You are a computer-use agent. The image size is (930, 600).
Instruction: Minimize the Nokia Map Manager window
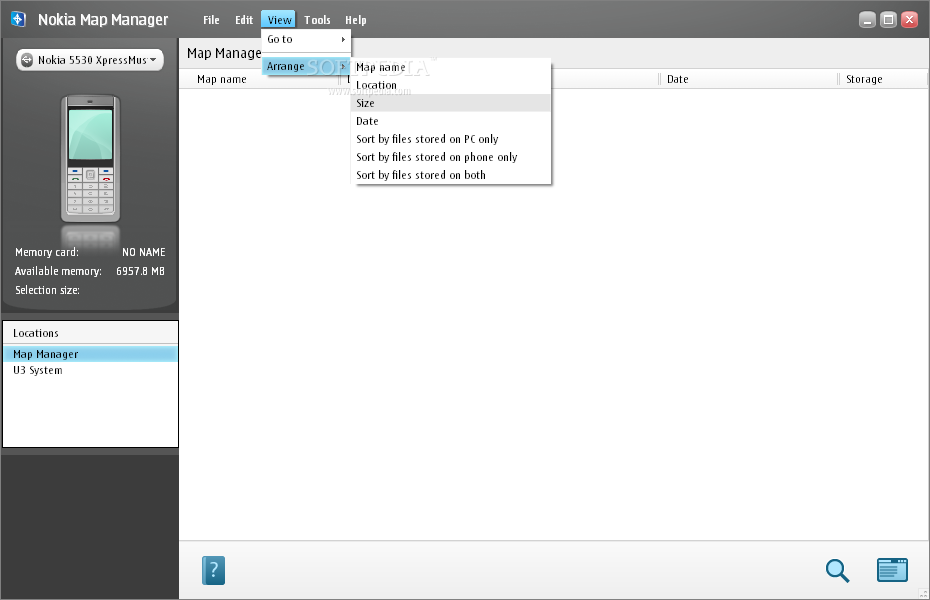tap(867, 20)
